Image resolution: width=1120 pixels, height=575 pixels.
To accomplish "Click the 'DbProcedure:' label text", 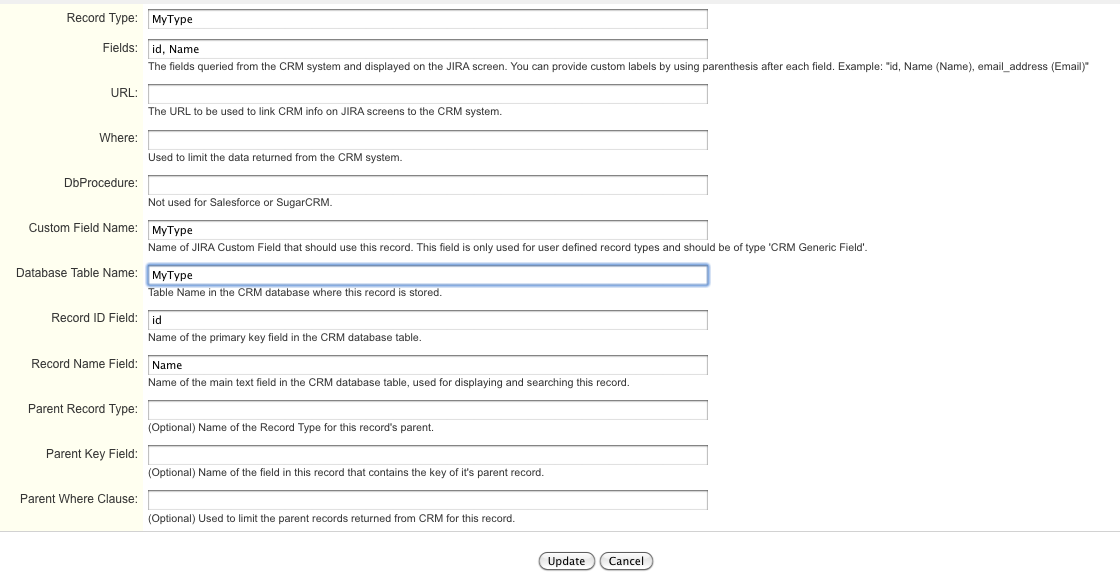I will (x=101, y=183).
